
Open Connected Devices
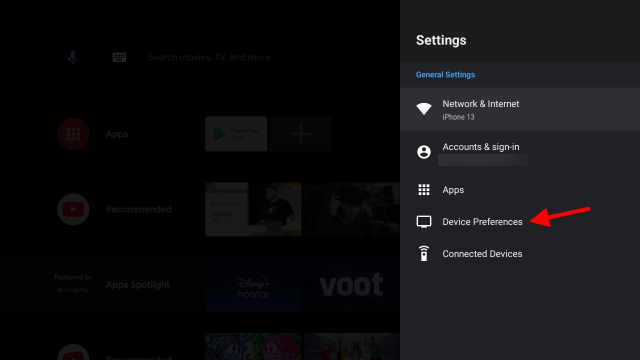(x=520, y=253)
